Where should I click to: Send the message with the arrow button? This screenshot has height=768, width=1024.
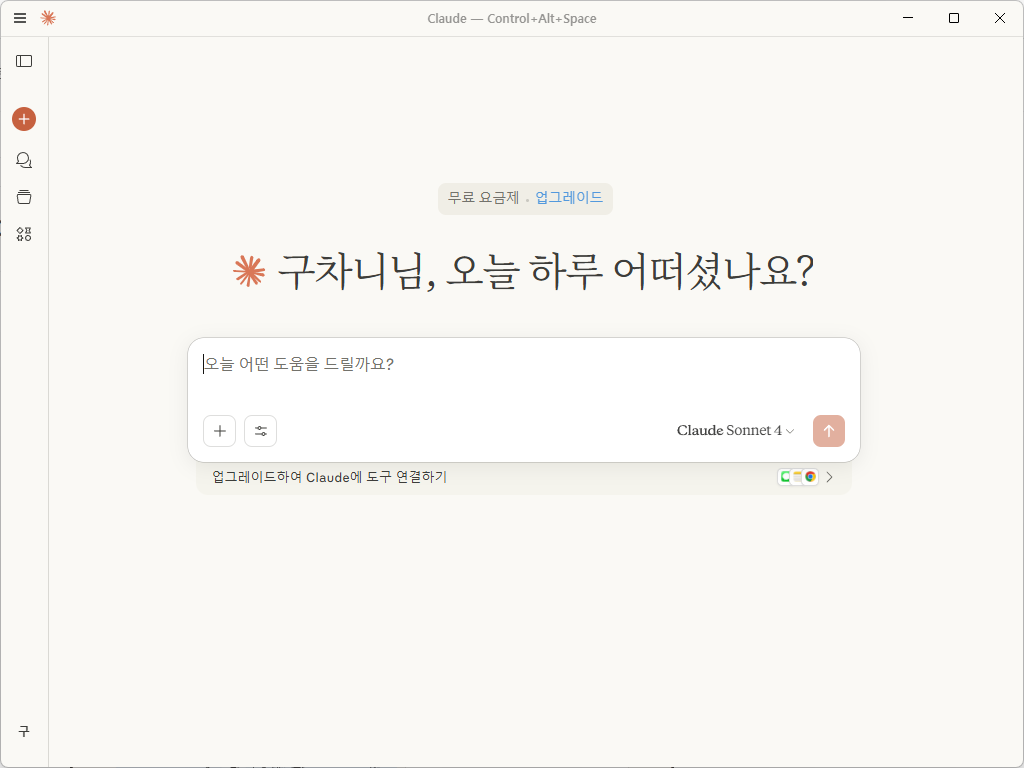(x=829, y=431)
